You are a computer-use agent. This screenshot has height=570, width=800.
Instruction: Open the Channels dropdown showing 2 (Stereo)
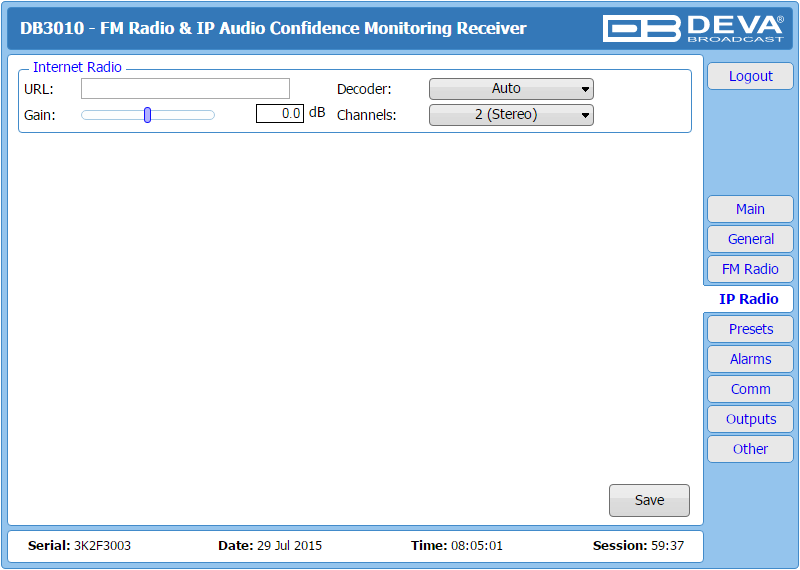[511, 115]
